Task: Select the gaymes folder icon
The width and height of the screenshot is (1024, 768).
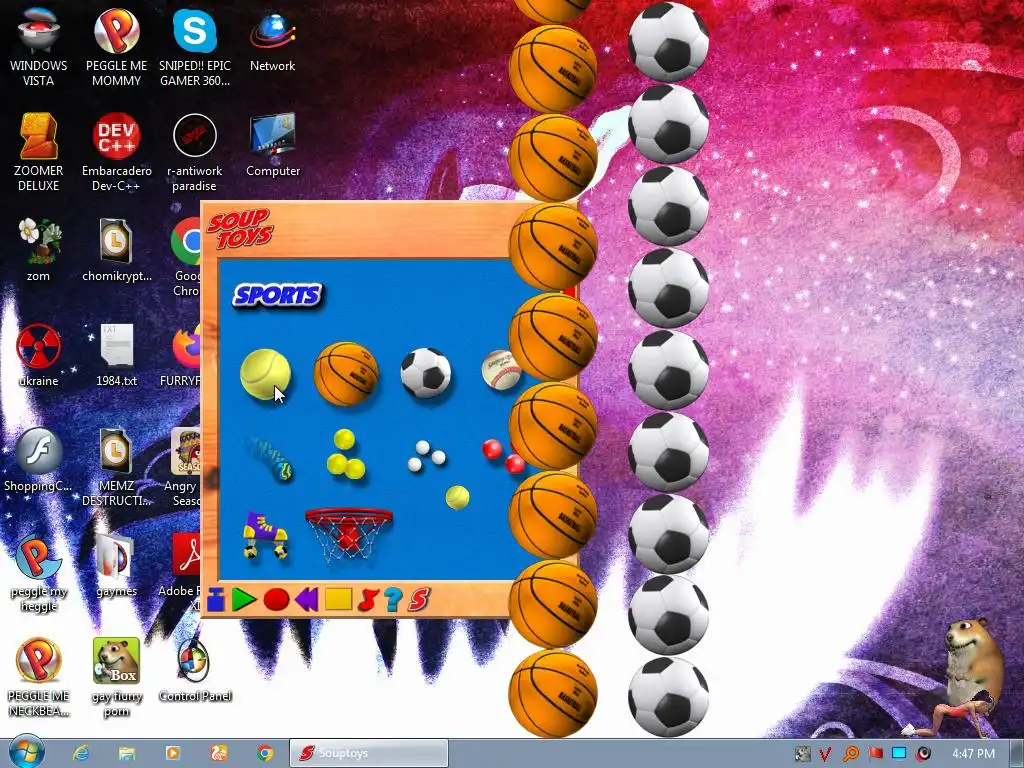Action: point(116,566)
